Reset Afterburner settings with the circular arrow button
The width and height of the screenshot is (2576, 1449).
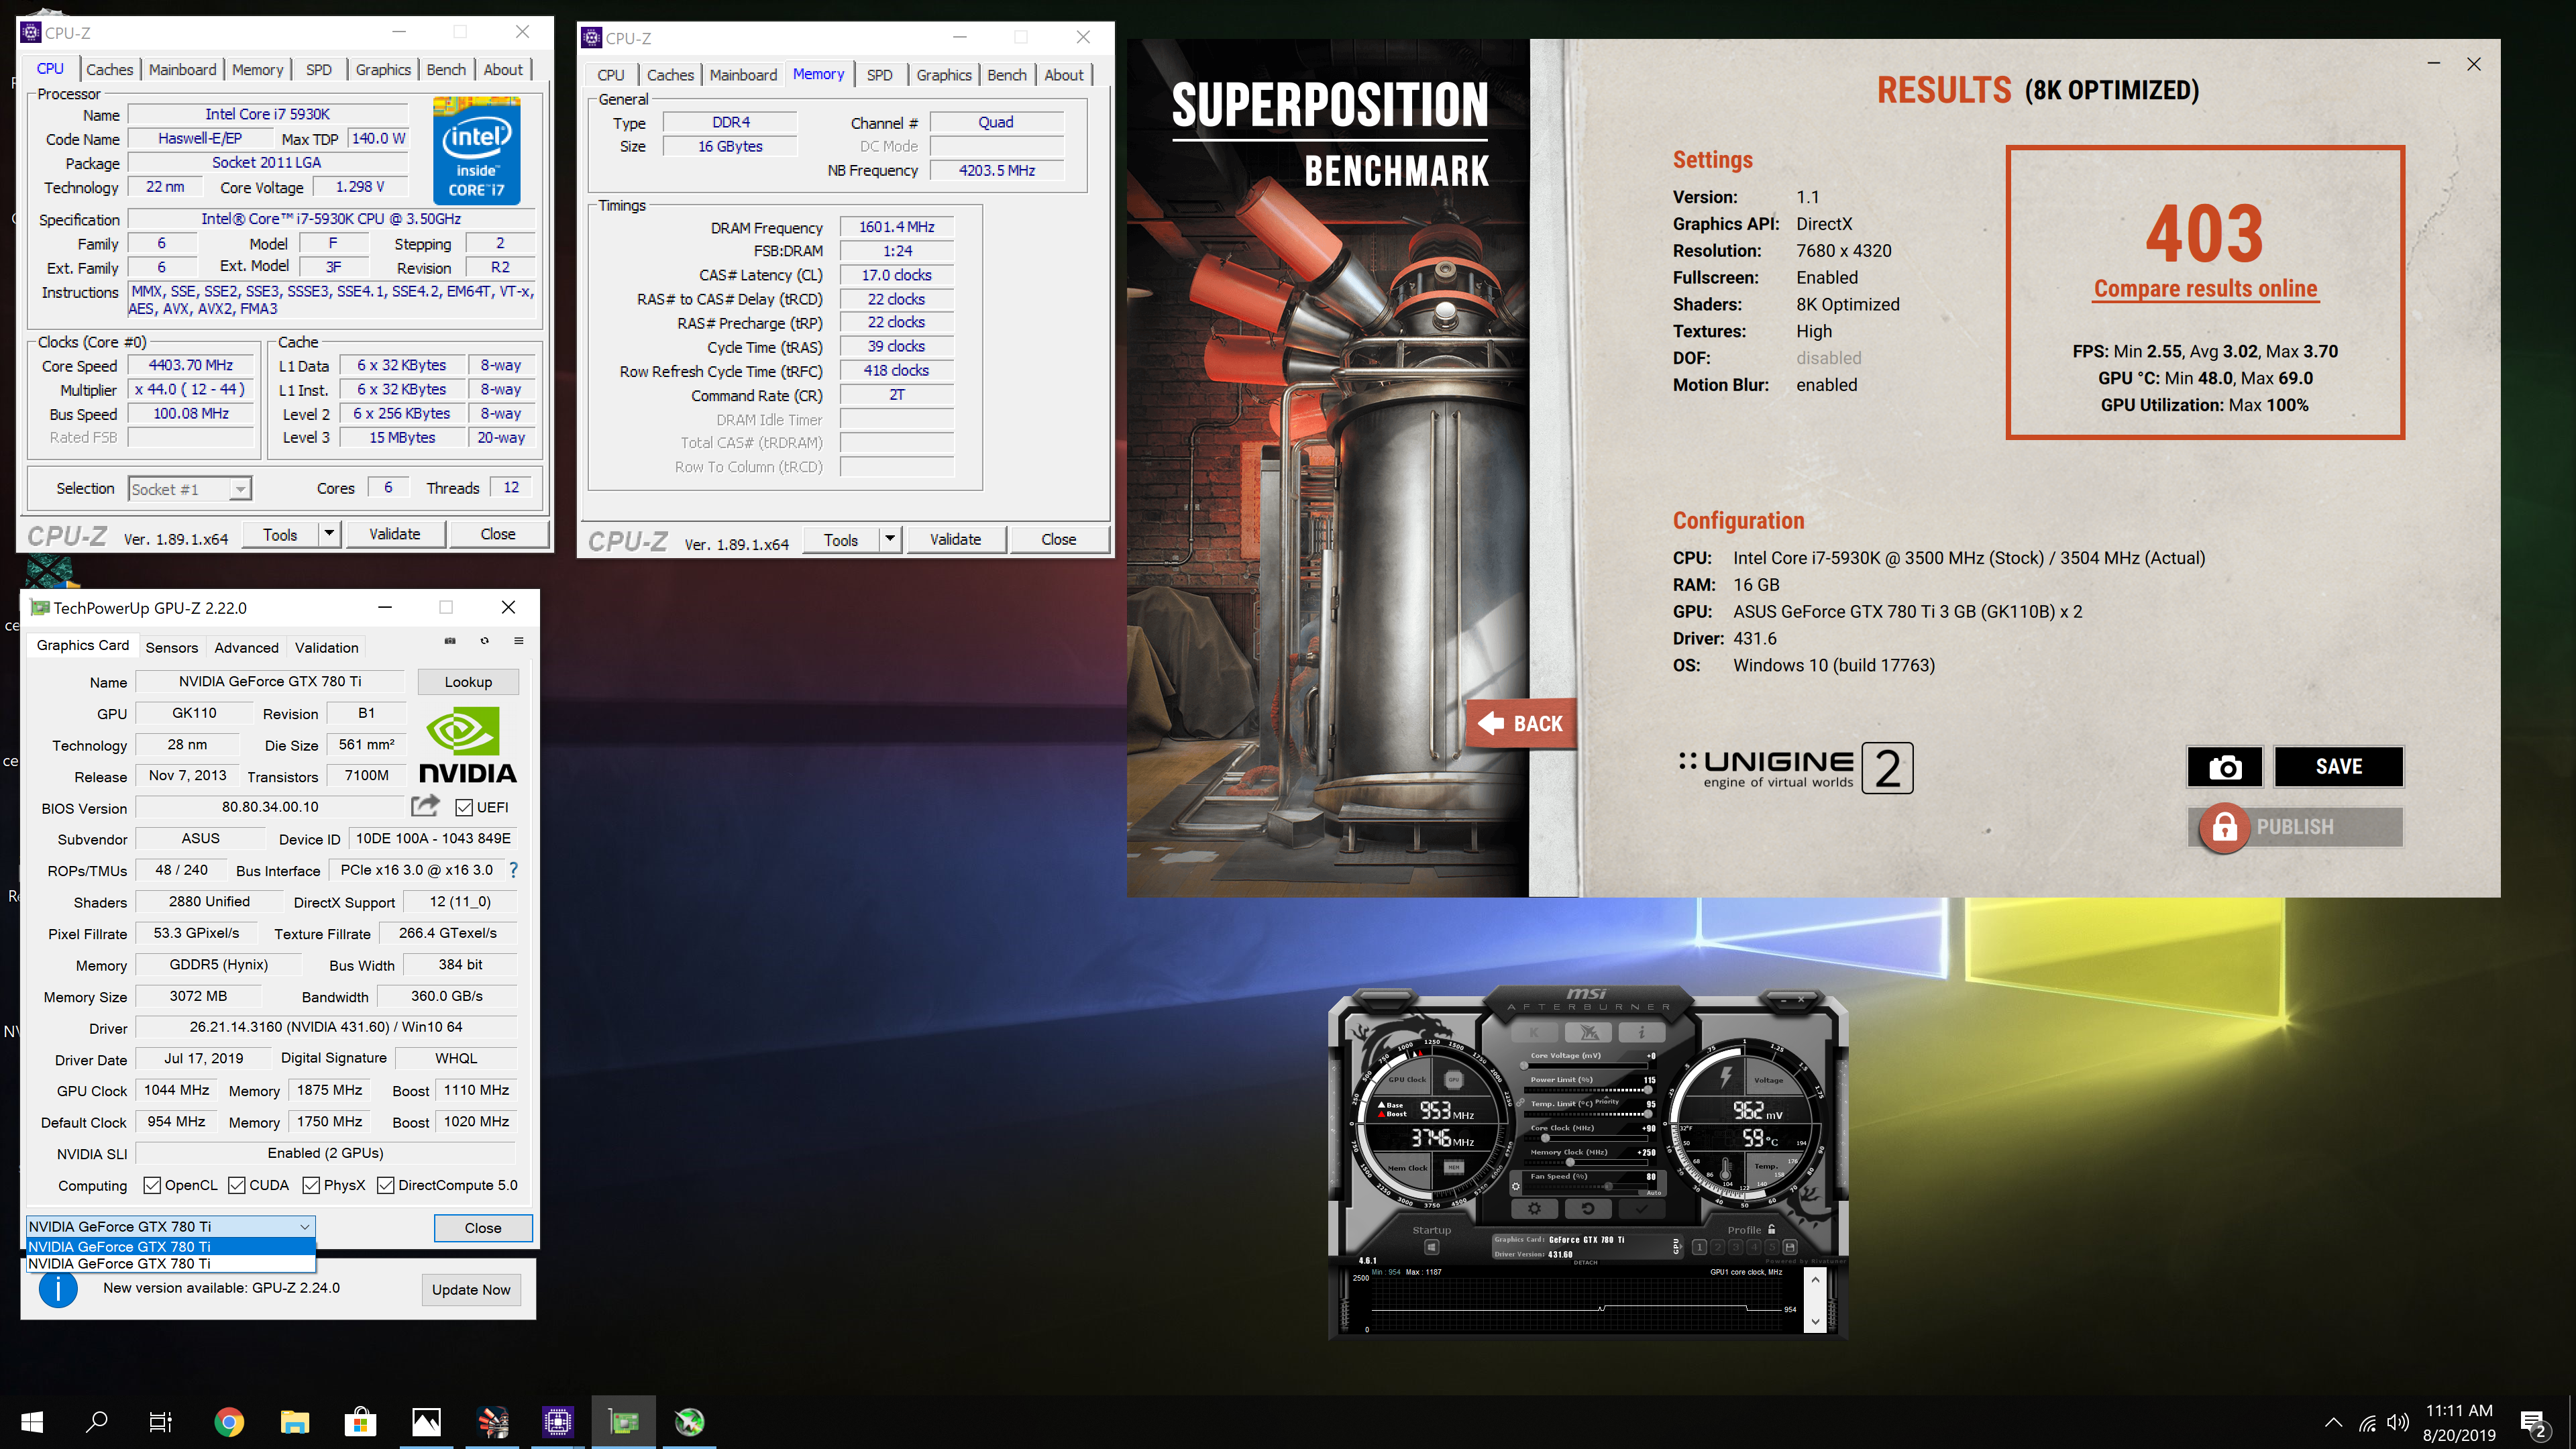1589,1209
